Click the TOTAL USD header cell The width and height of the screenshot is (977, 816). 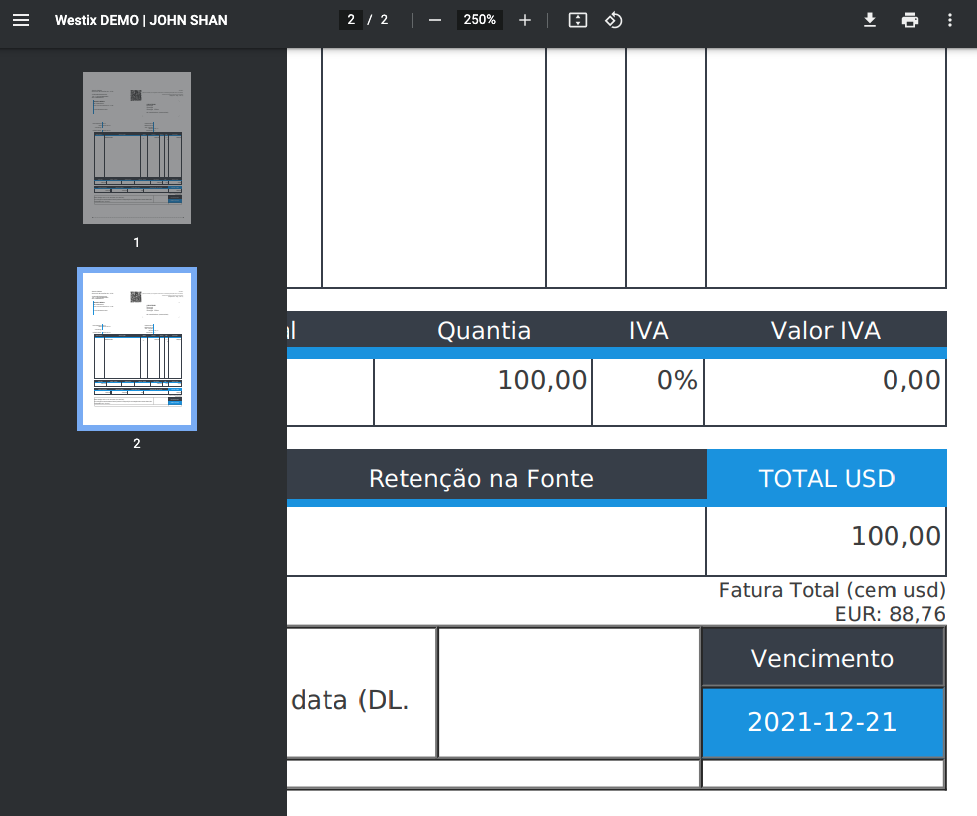pyautogui.click(x=826, y=478)
